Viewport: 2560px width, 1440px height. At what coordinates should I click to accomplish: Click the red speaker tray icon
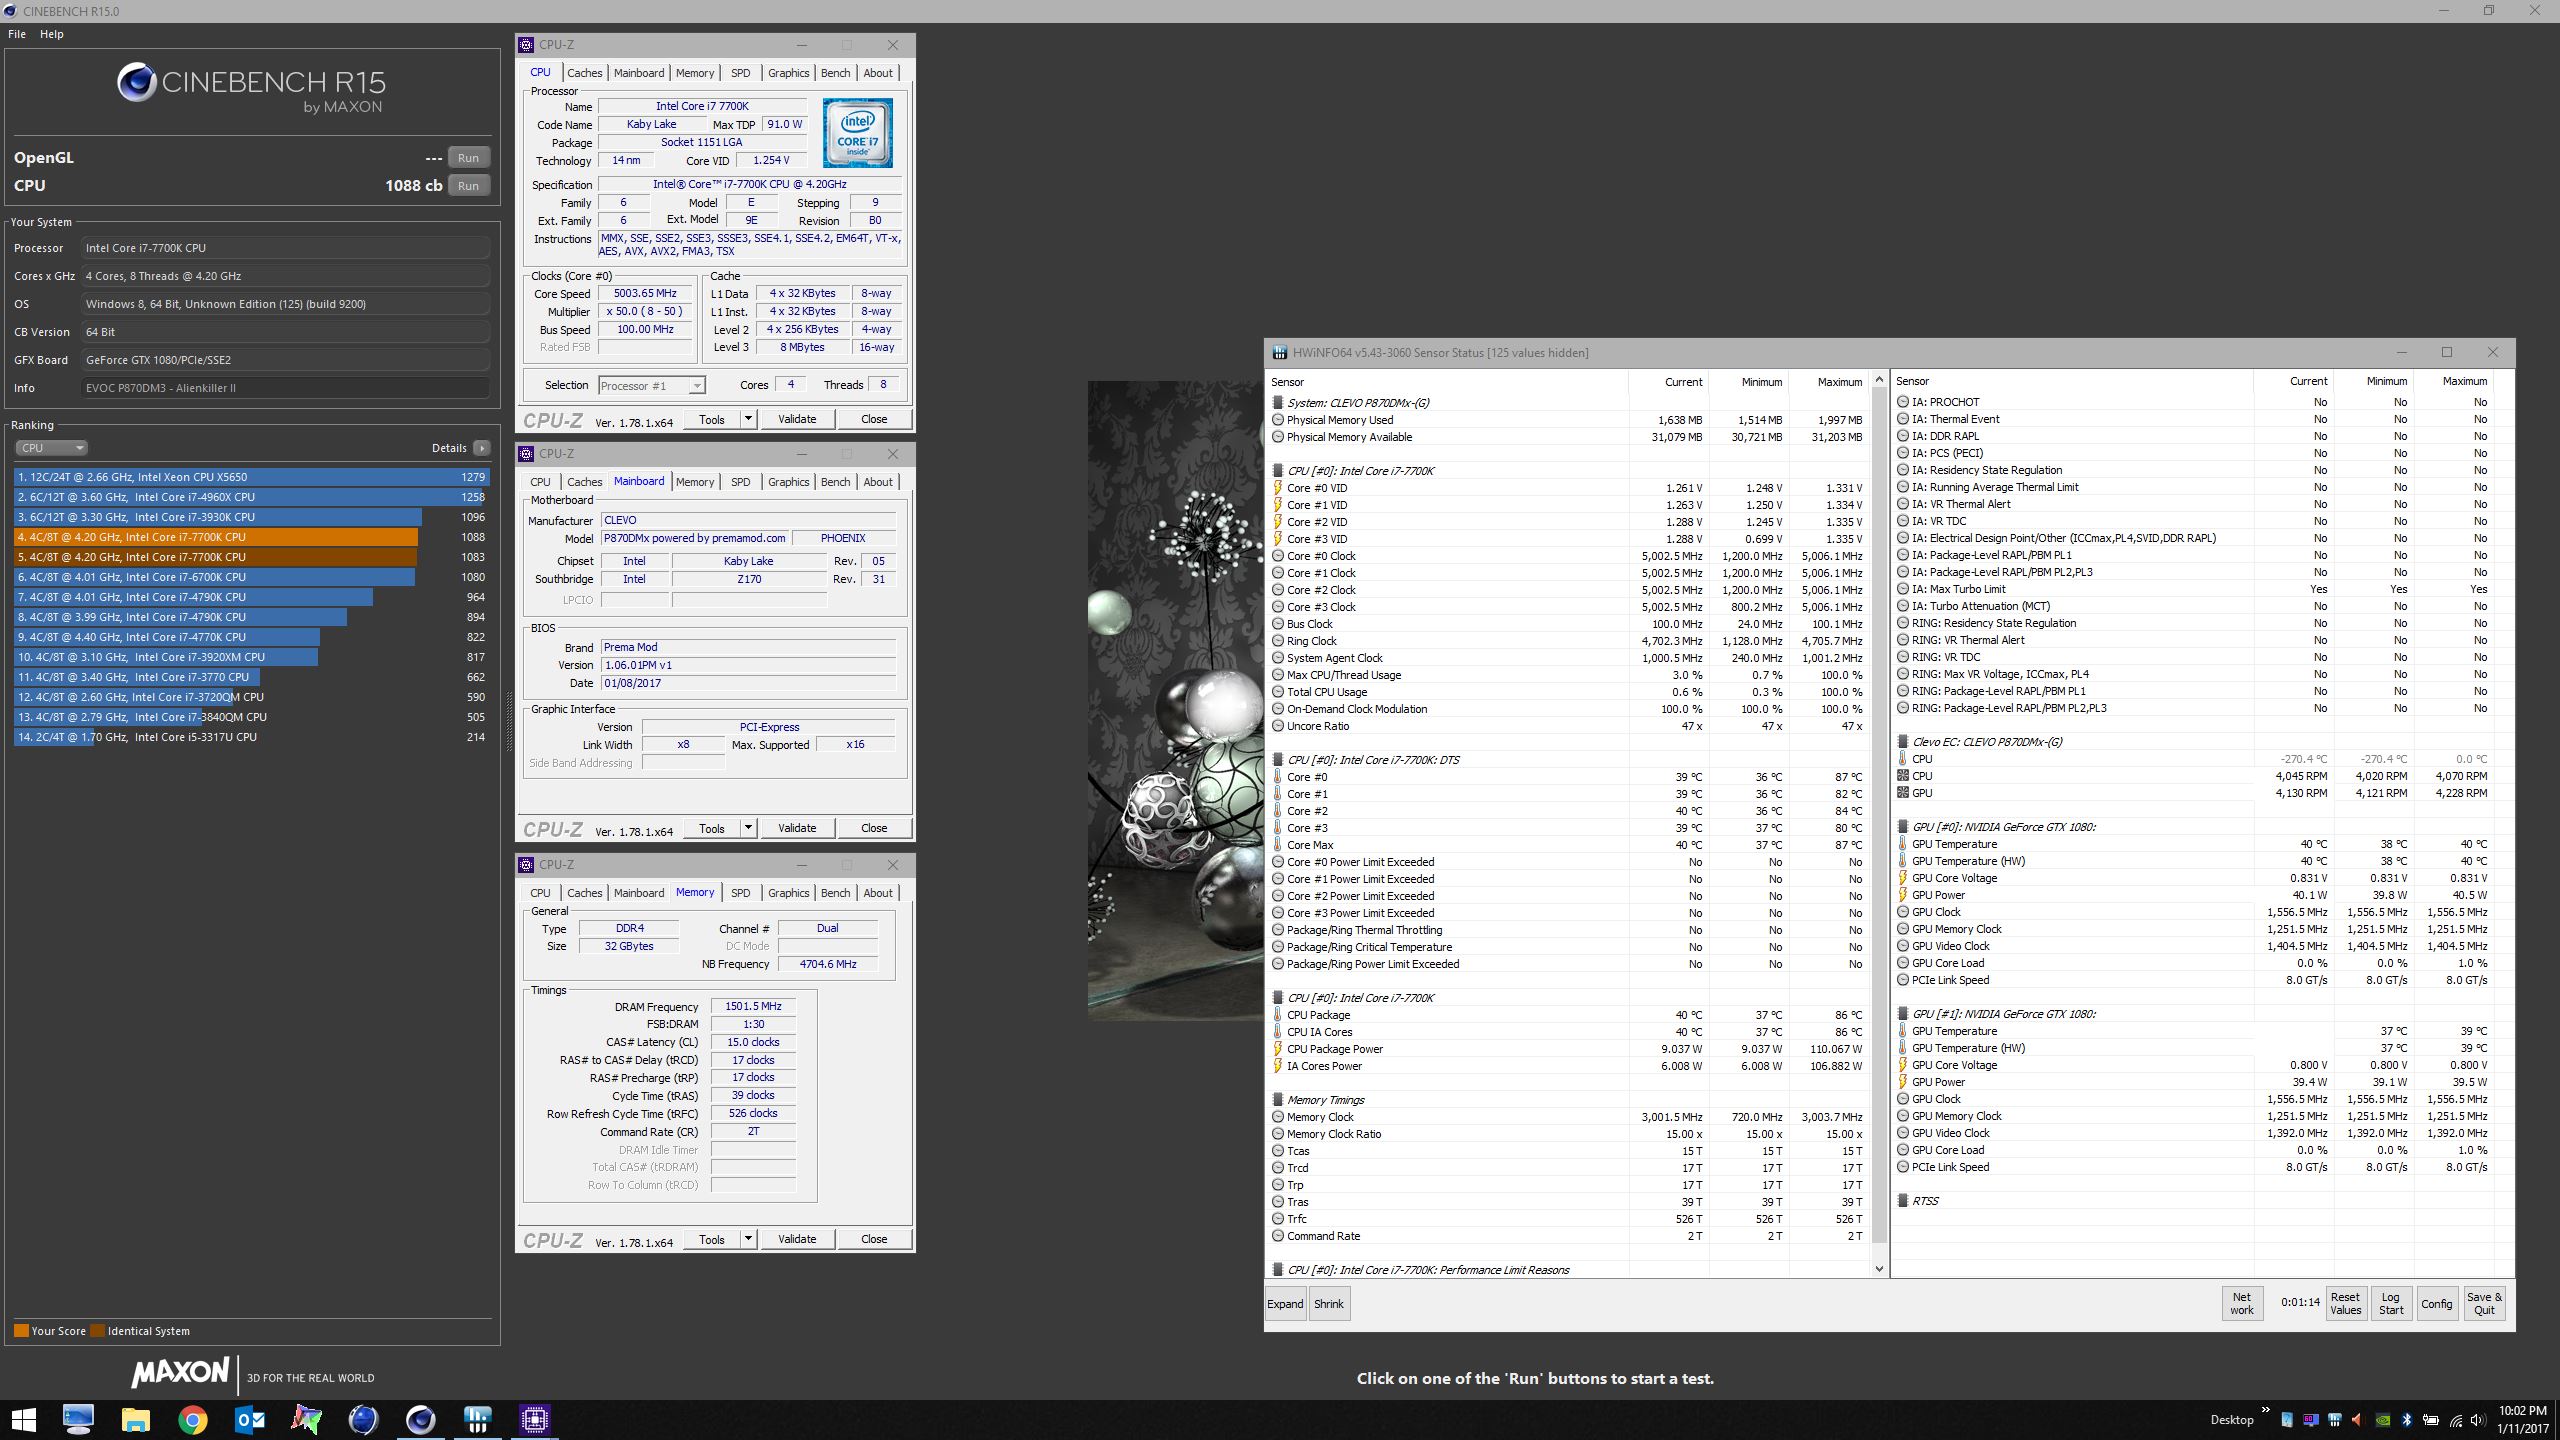[x=2358, y=1421]
